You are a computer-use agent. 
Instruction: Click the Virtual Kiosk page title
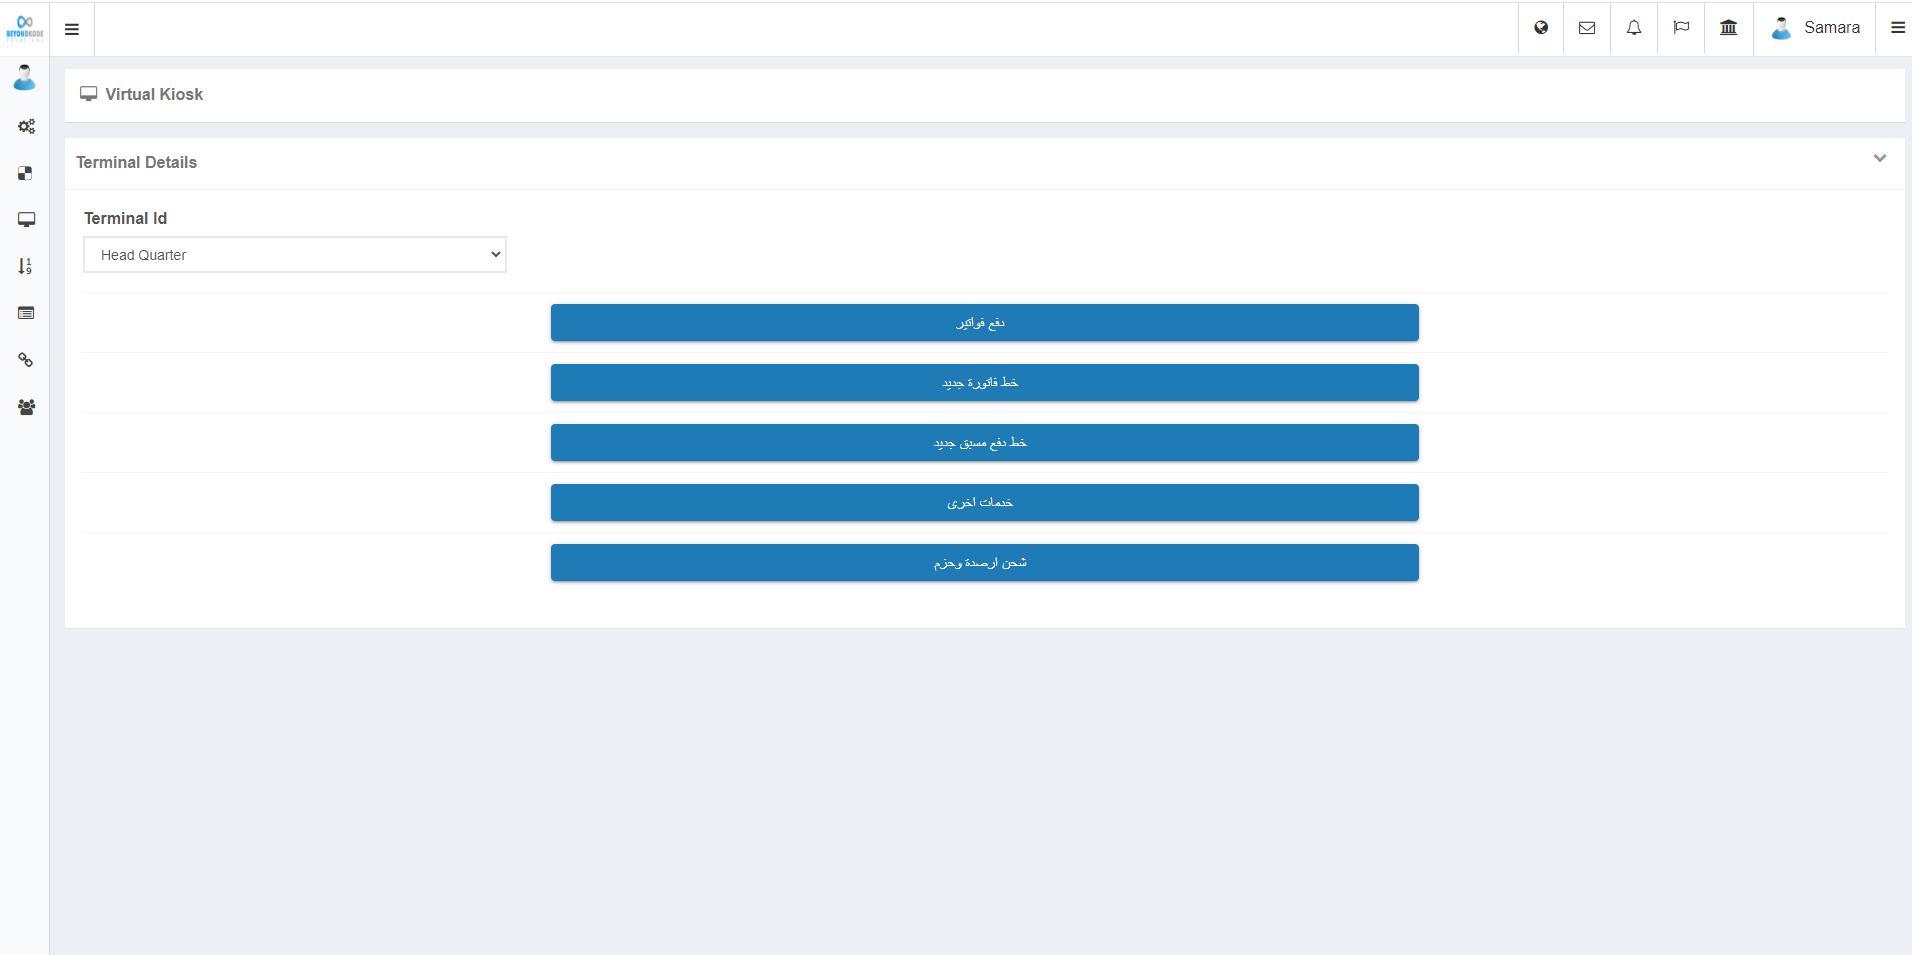click(x=154, y=94)
